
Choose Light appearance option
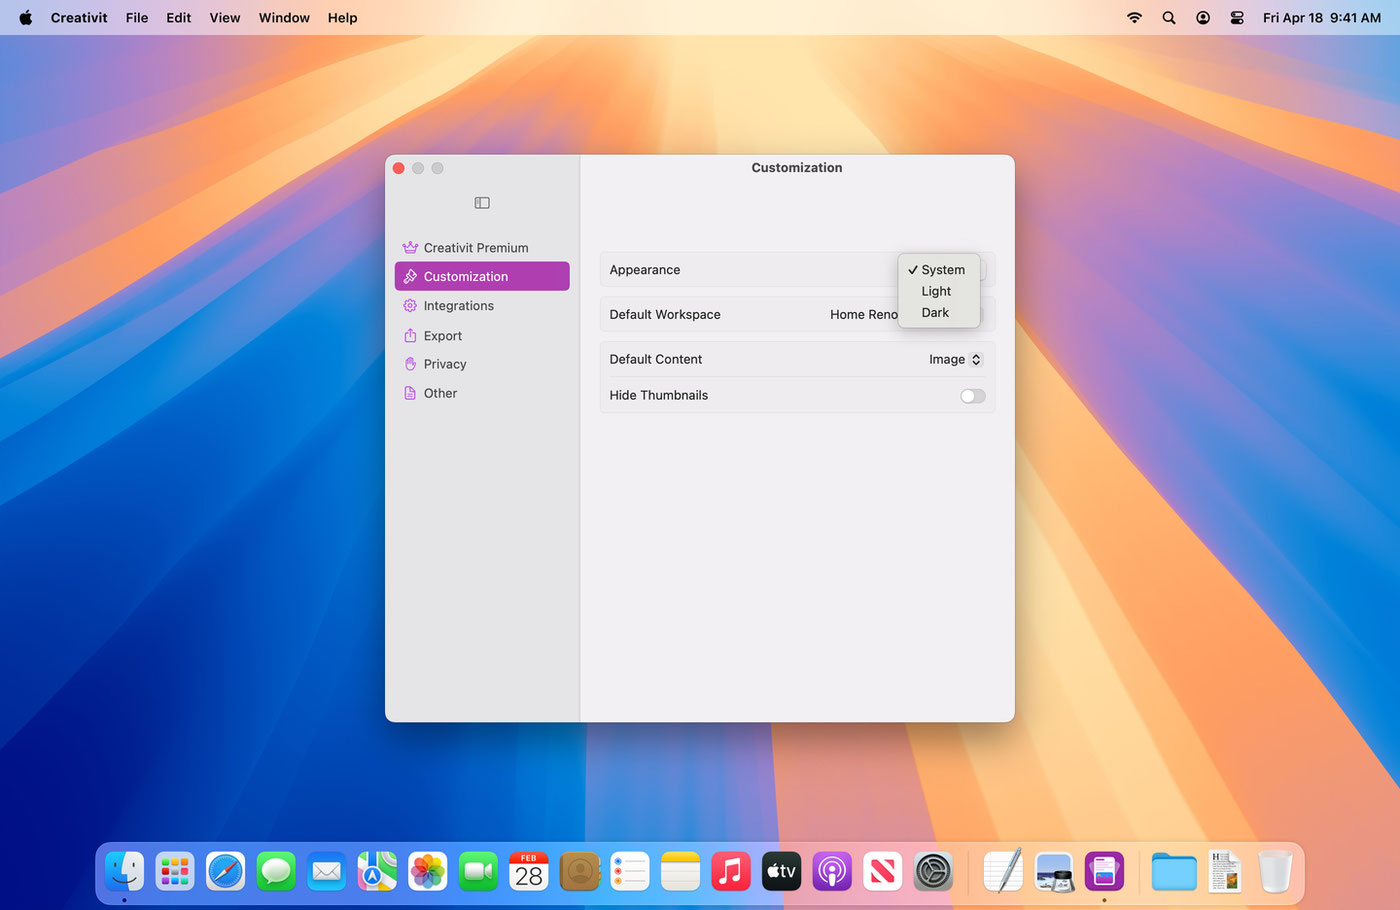pyautogui.click(x=938, y=291)
